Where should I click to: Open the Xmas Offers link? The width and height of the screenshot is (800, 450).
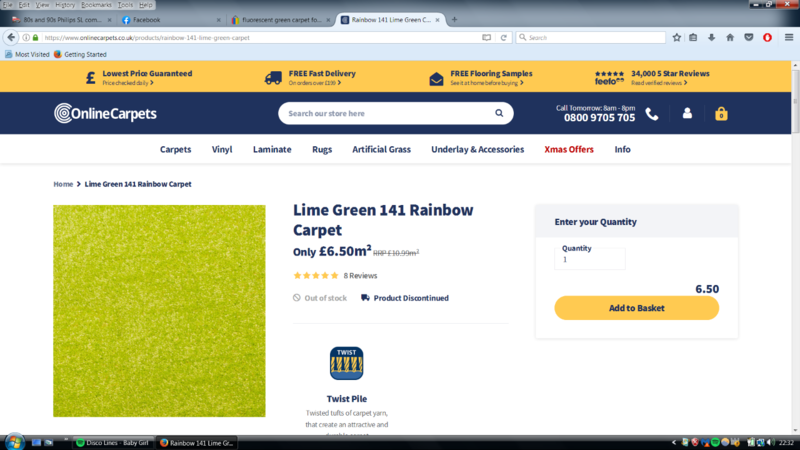569,149
